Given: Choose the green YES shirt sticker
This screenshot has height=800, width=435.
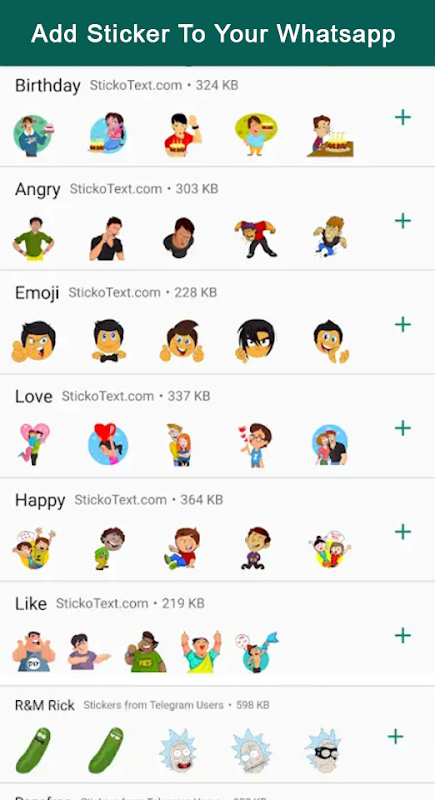Looking at the screenshot, I should [146, 652].
